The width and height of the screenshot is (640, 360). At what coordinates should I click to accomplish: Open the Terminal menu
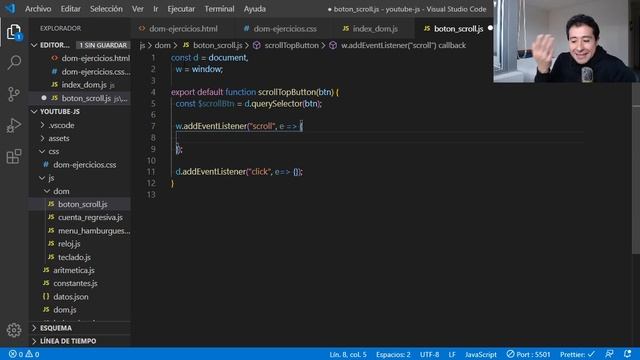pos(219,9)
